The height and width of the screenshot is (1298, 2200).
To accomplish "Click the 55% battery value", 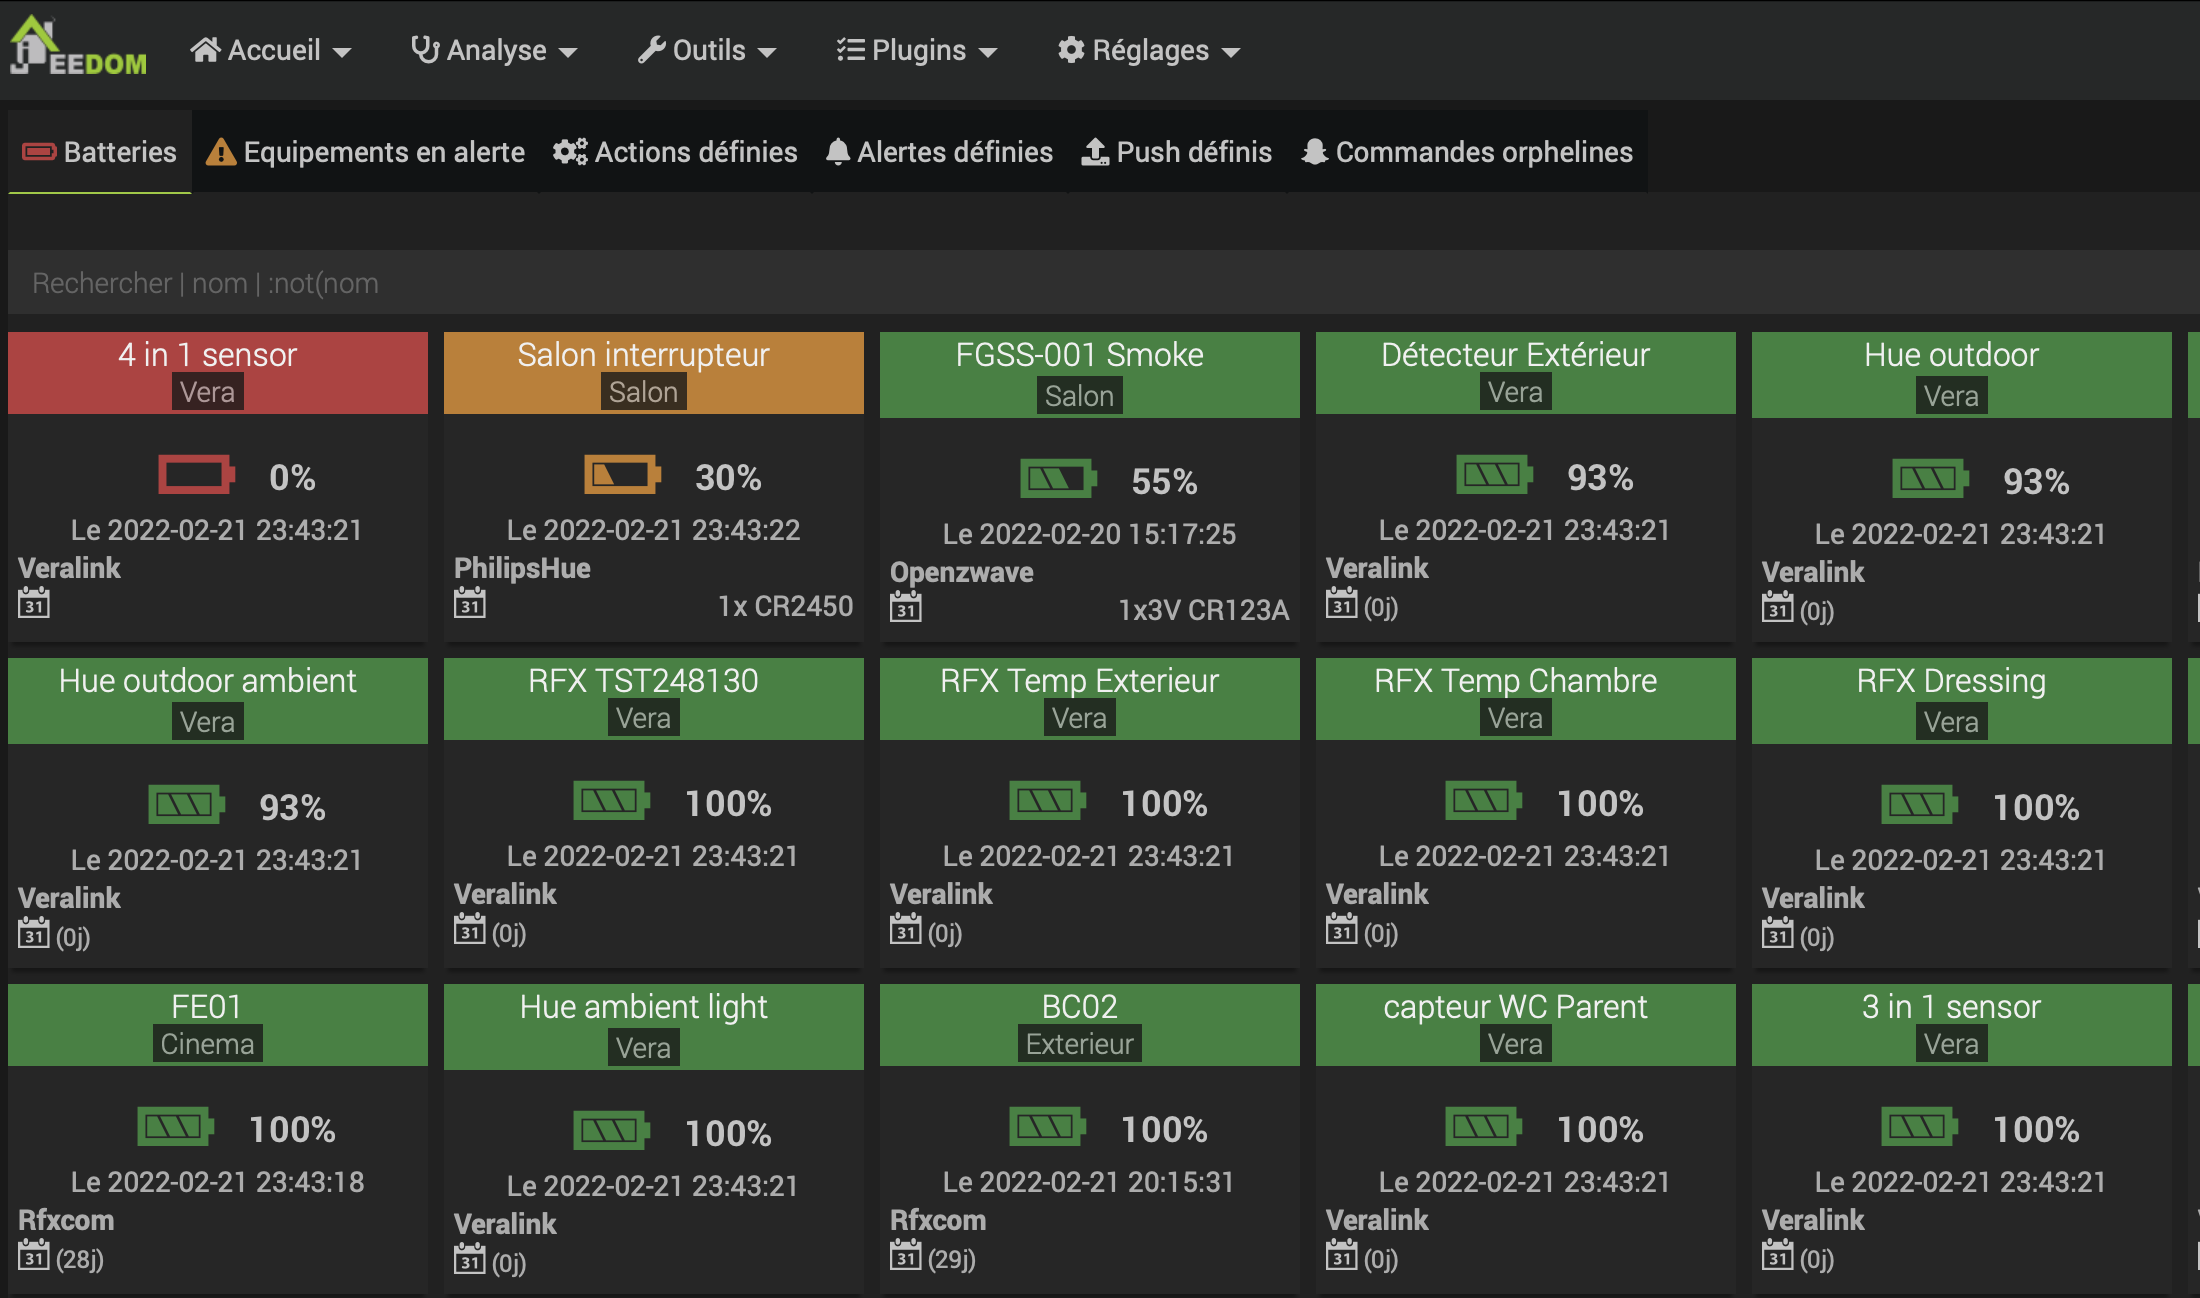I will 1164,481.
